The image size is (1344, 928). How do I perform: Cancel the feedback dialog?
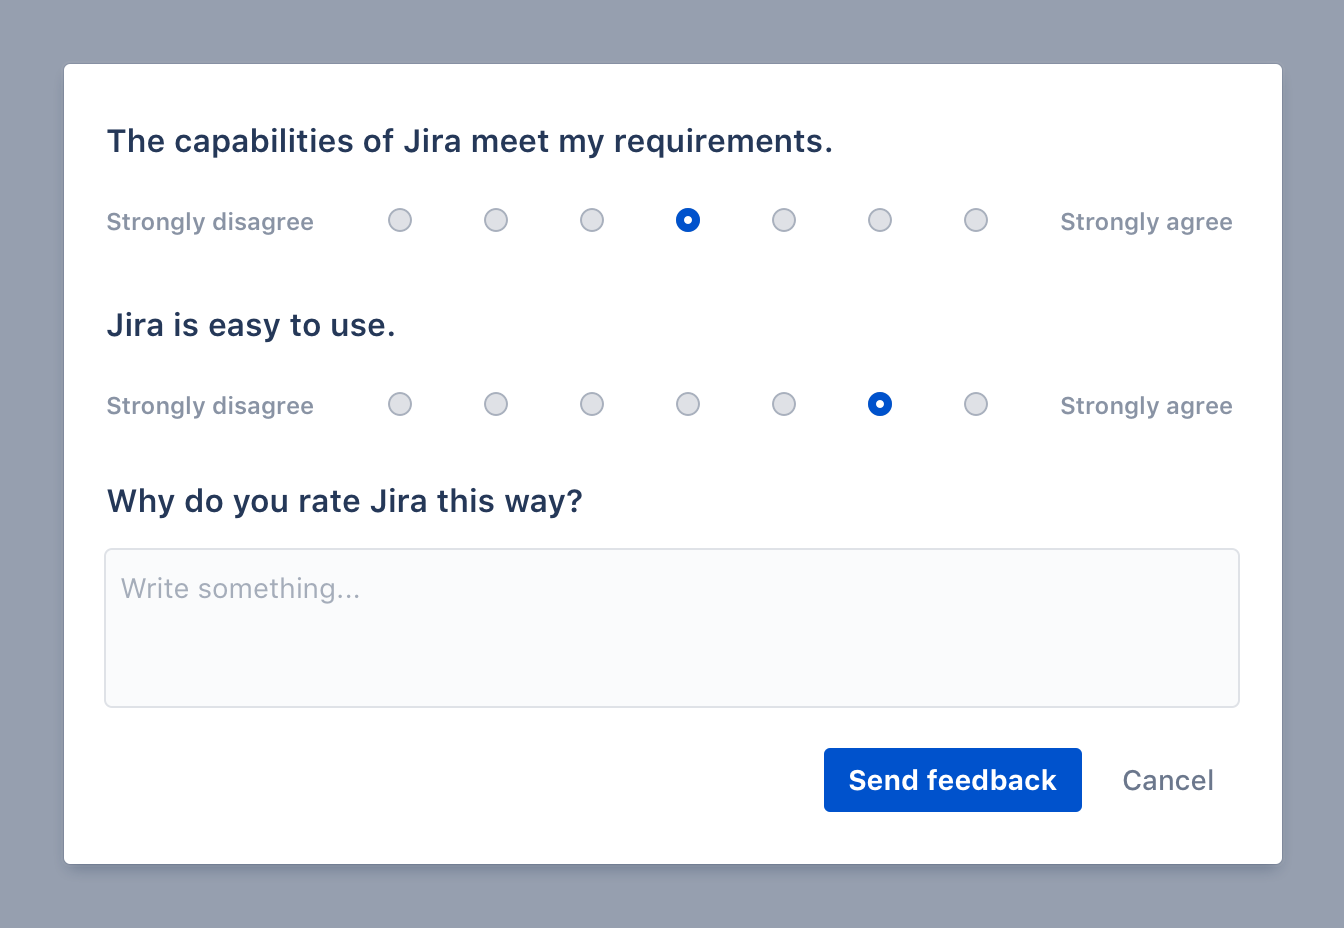click(1168, 780)
